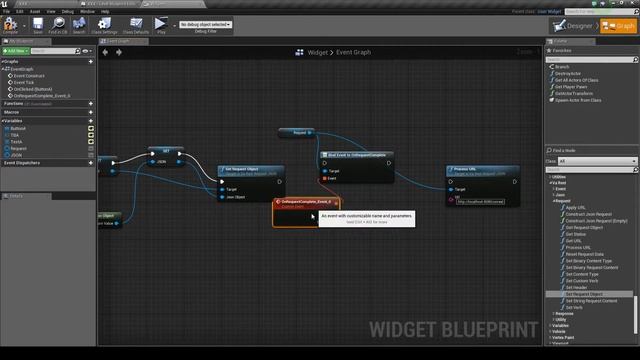The image size is (640, 360).
Task: Click the Request variable getter node
Action: coord(296,133)
